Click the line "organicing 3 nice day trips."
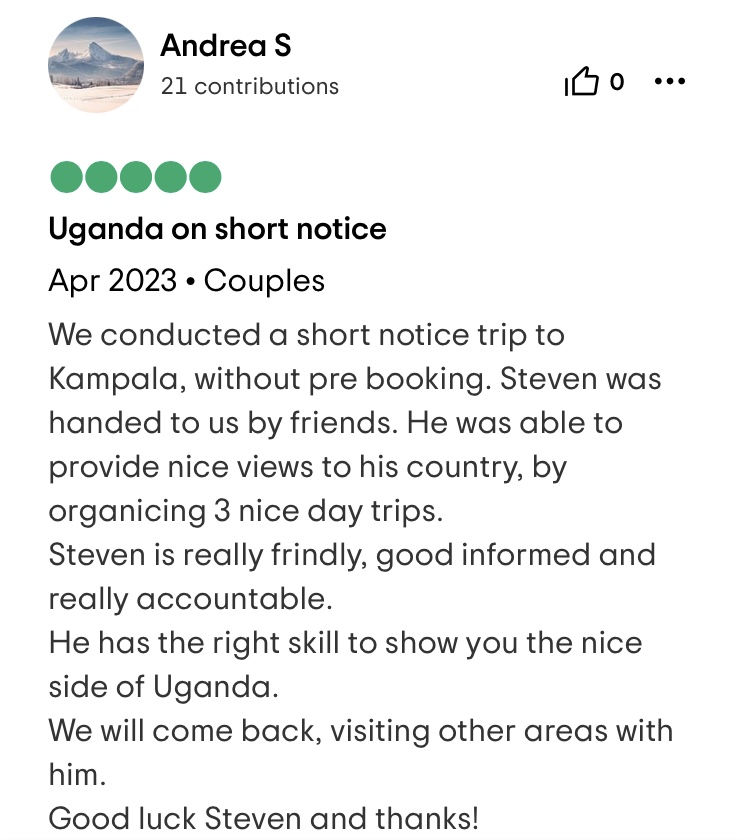The image size is (749, 840). coord(245,510)
